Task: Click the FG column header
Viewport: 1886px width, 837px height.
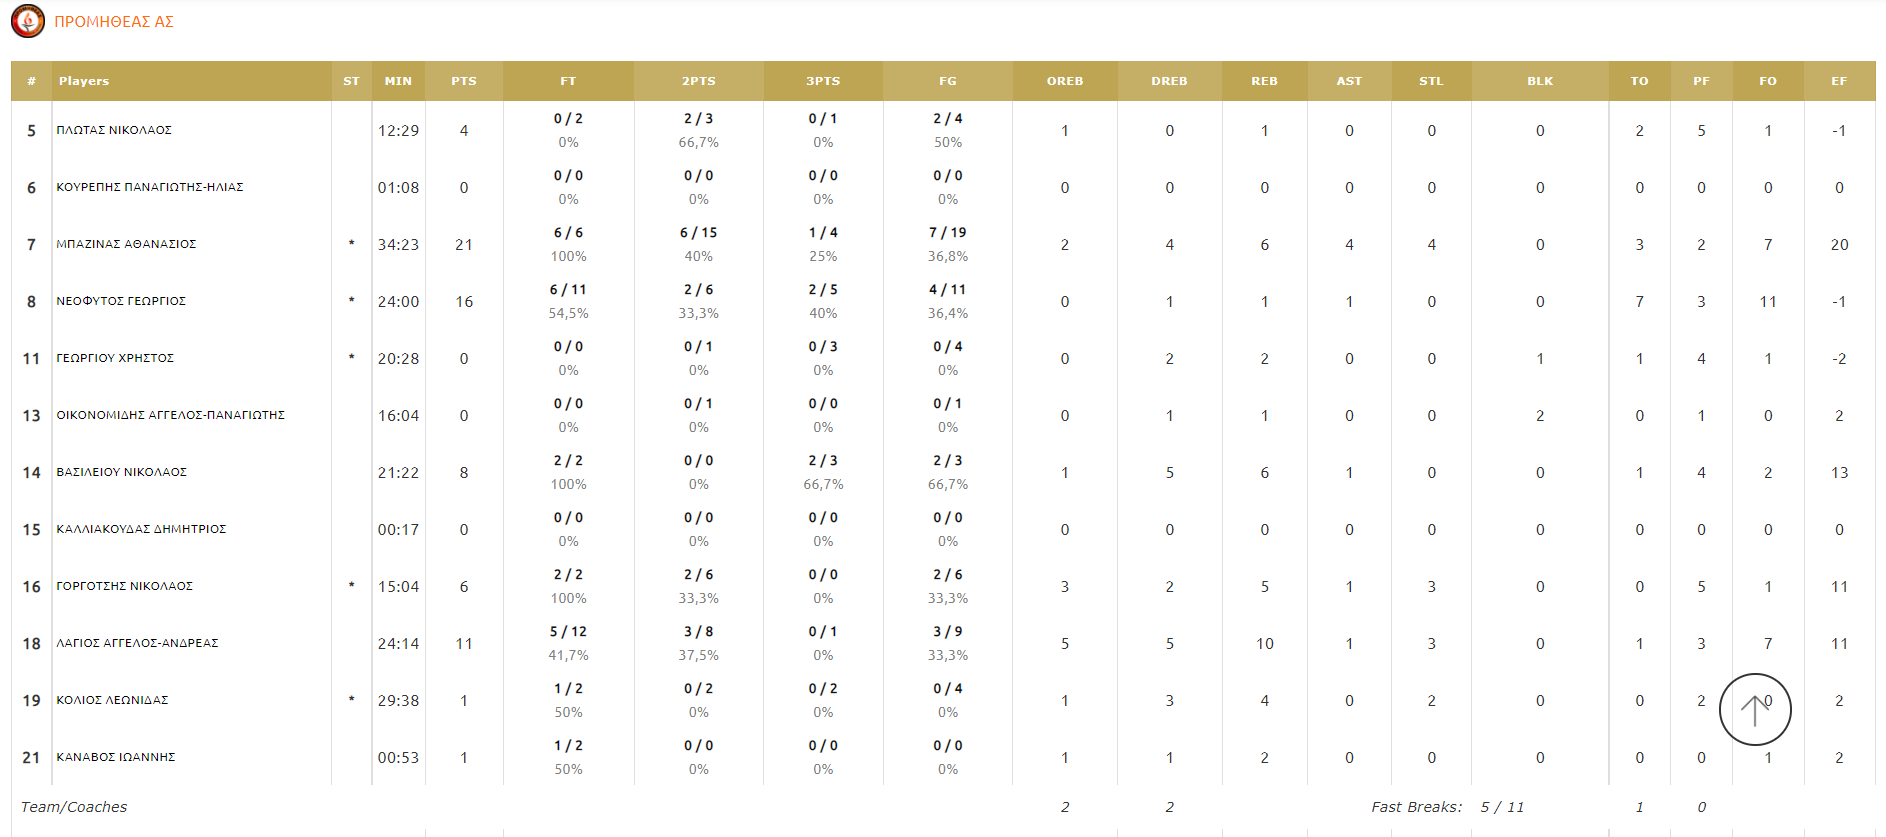Action: tap(947, 81)
